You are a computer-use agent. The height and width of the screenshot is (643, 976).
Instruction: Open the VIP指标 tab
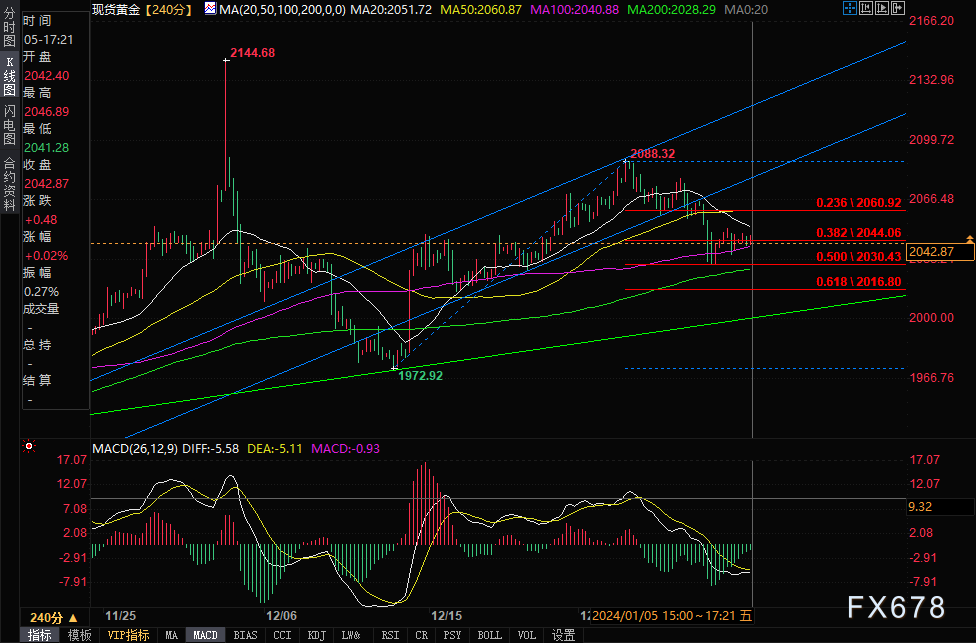[127, 635]
